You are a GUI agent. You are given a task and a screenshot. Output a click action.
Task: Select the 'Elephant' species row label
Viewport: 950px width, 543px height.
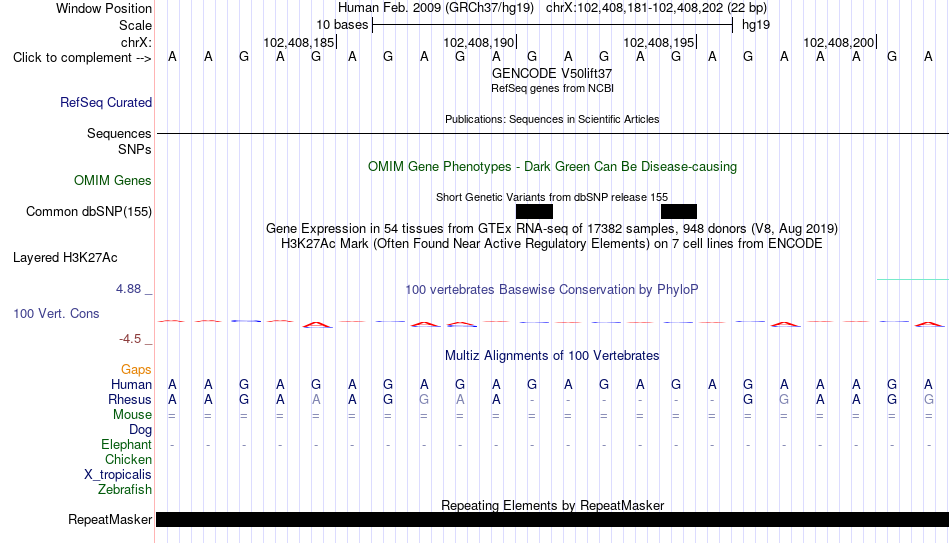[126, 444]
